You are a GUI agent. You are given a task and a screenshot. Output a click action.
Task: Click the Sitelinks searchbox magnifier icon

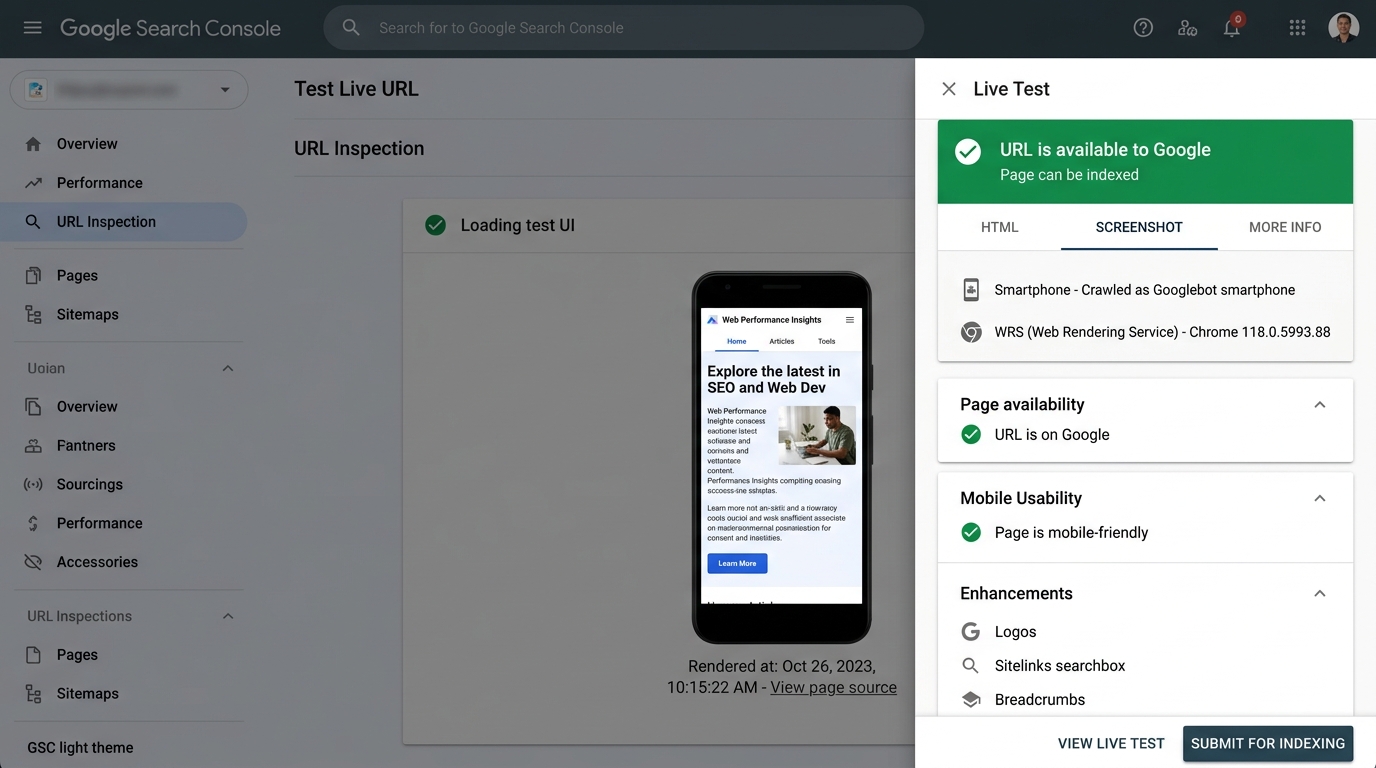pos(970,666)
